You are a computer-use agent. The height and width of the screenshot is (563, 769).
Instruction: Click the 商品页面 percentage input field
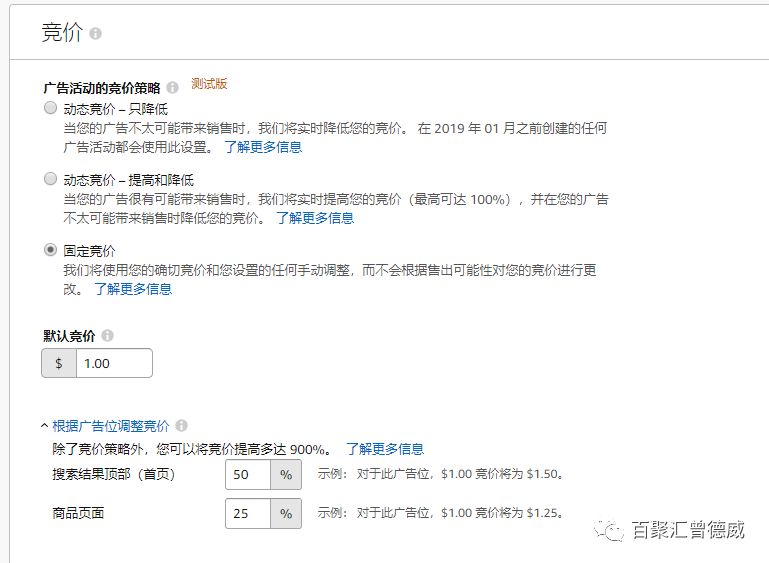click(x=248, y=514)
